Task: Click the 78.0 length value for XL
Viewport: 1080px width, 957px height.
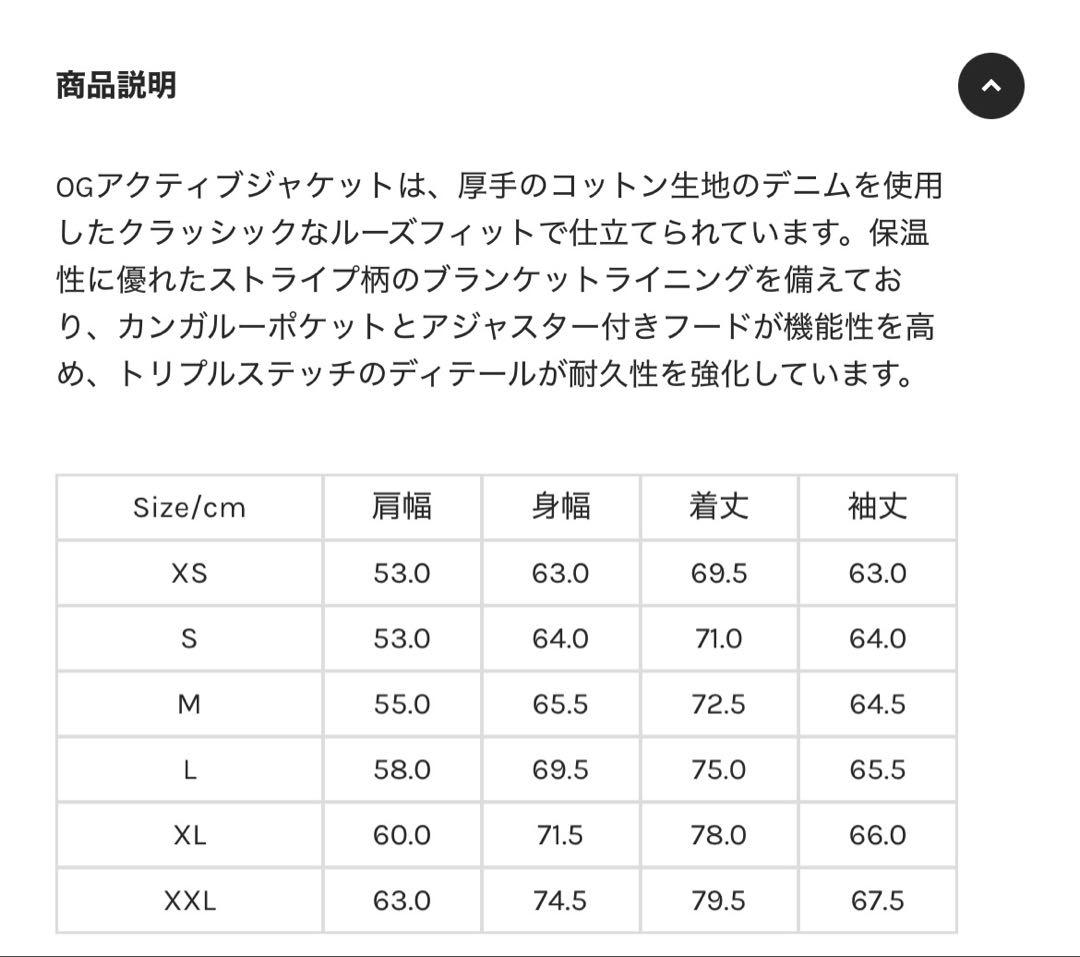Action: [x=718, y=835]
